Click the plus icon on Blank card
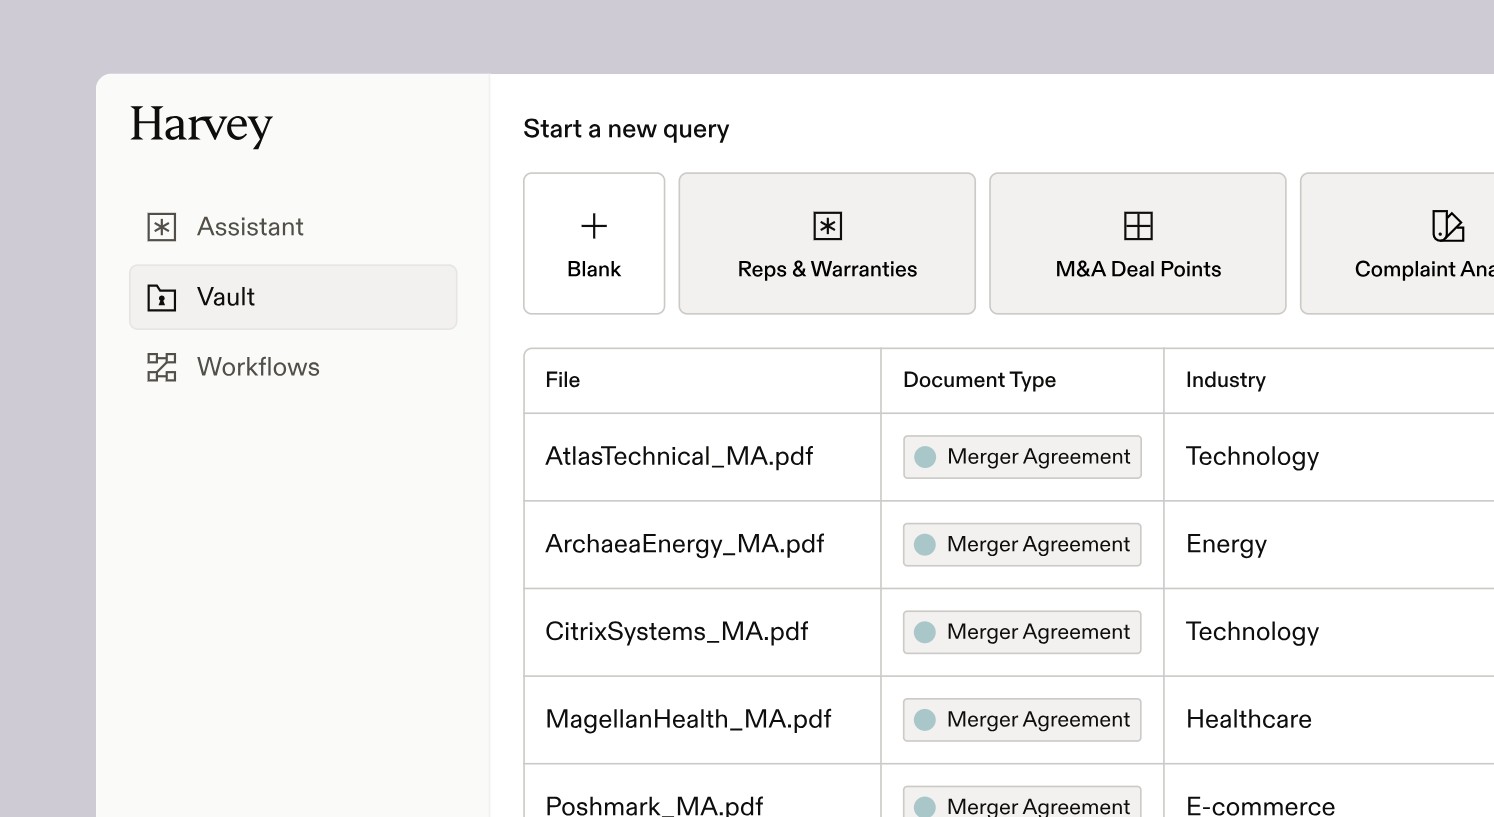 pyautogui.click(x=594, y=226)
